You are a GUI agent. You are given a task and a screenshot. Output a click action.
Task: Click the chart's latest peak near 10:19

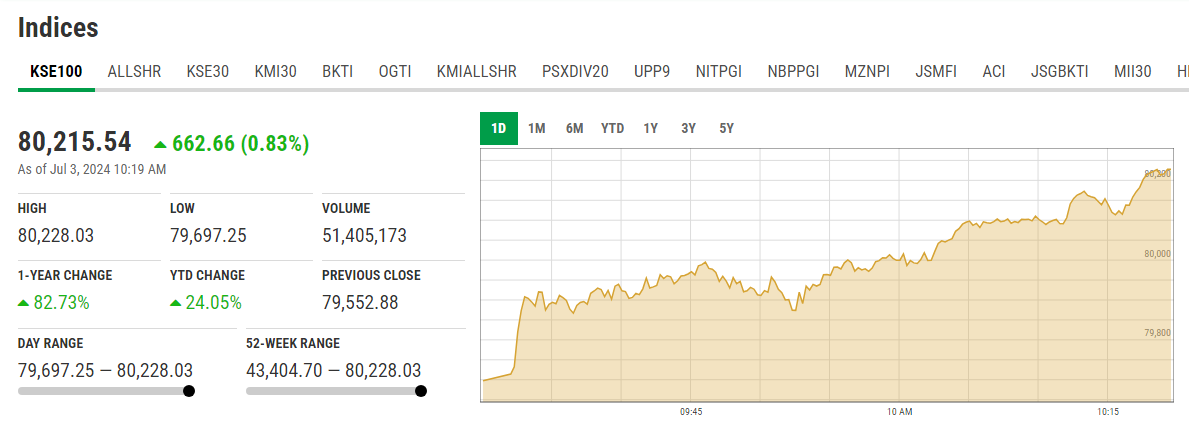1156,171
